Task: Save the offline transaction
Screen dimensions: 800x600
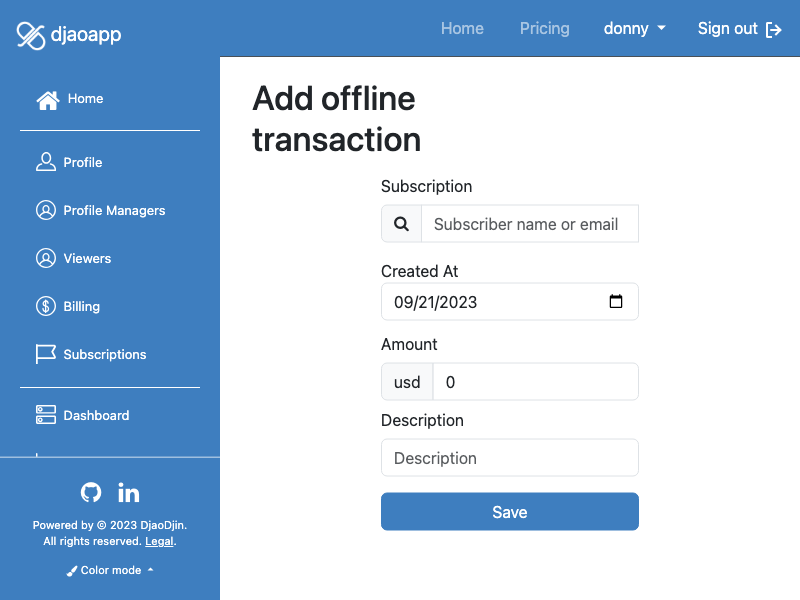Action: click(510, 511)
